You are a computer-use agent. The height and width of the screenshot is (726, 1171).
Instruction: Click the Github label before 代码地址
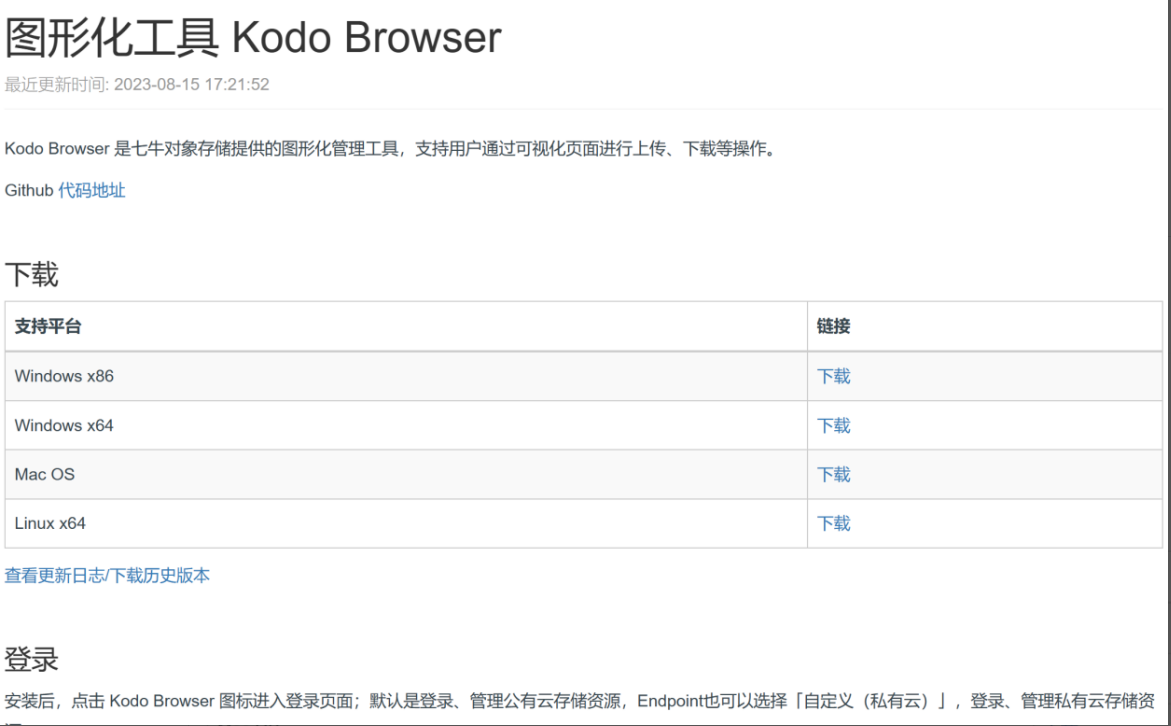(x=29, y=190)
